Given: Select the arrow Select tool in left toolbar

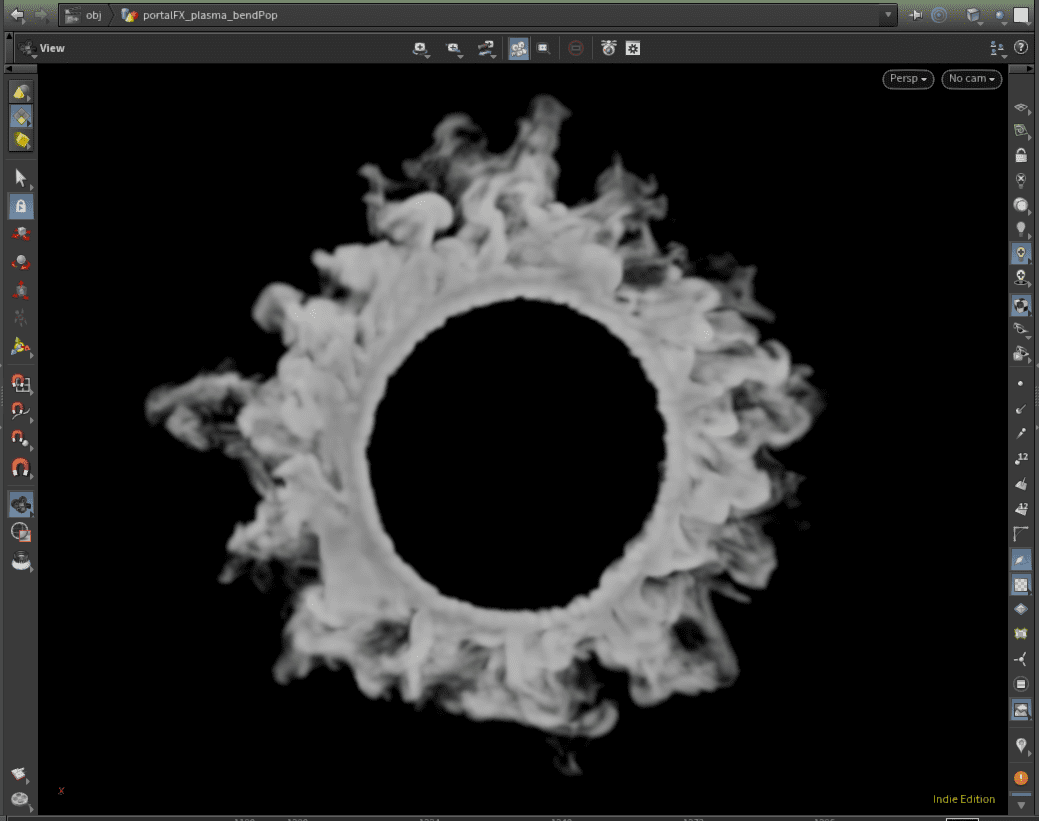Looking at the screenshot, I should 20,177.
